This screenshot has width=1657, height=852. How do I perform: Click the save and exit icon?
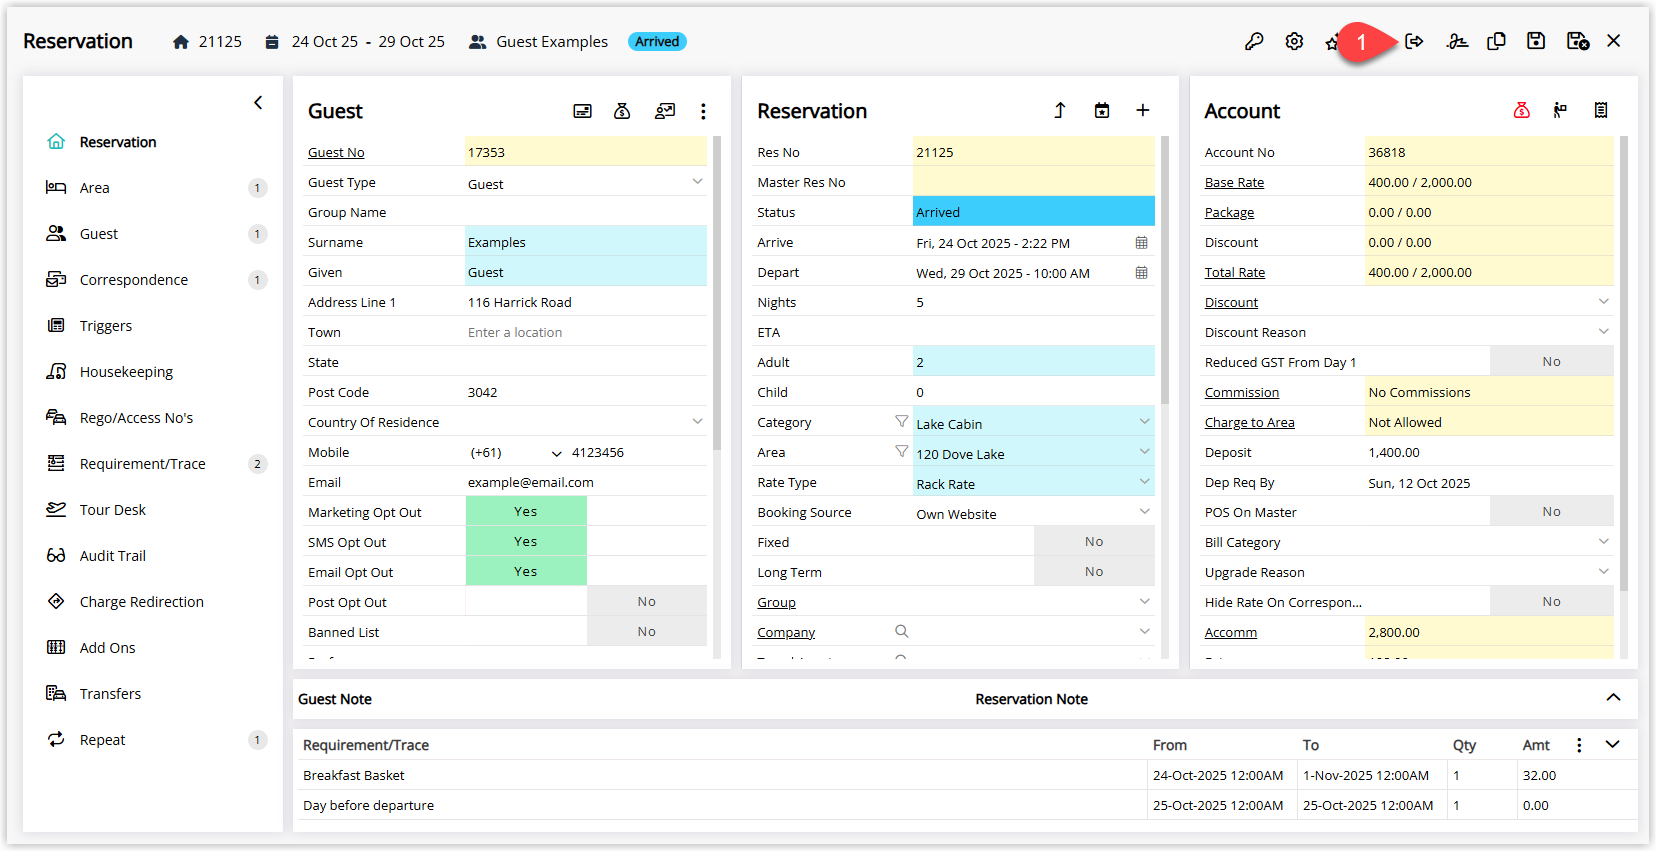(x=1578, y=41)
